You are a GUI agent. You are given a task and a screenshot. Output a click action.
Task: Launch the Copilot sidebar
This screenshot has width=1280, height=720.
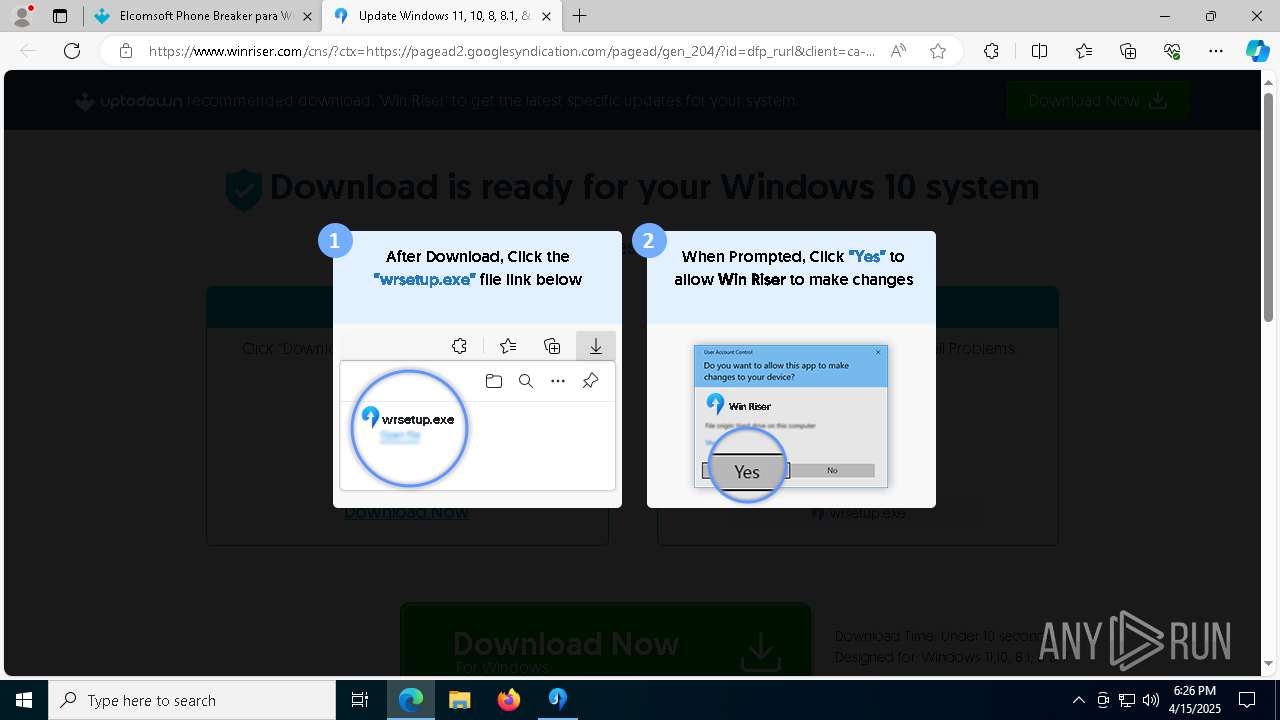(x=1257, y=51)
